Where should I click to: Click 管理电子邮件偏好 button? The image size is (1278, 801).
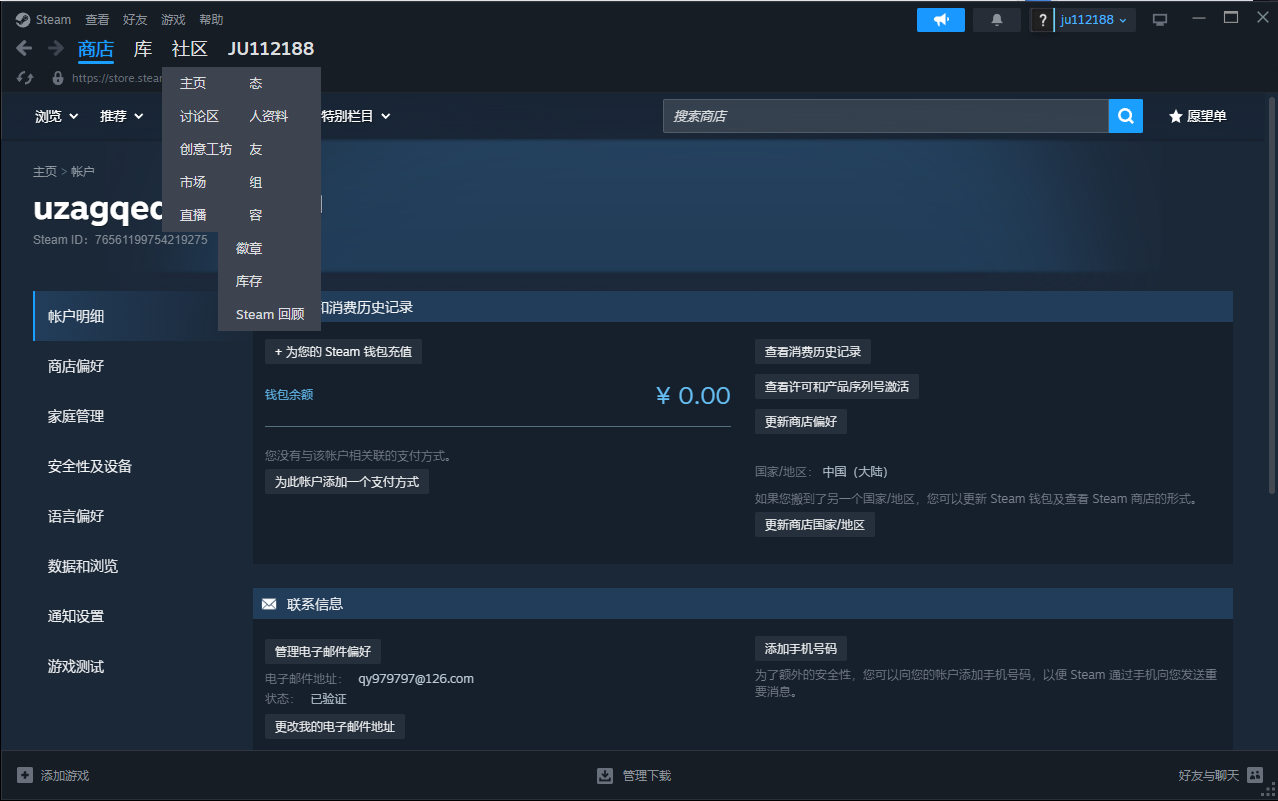(323, 652)
